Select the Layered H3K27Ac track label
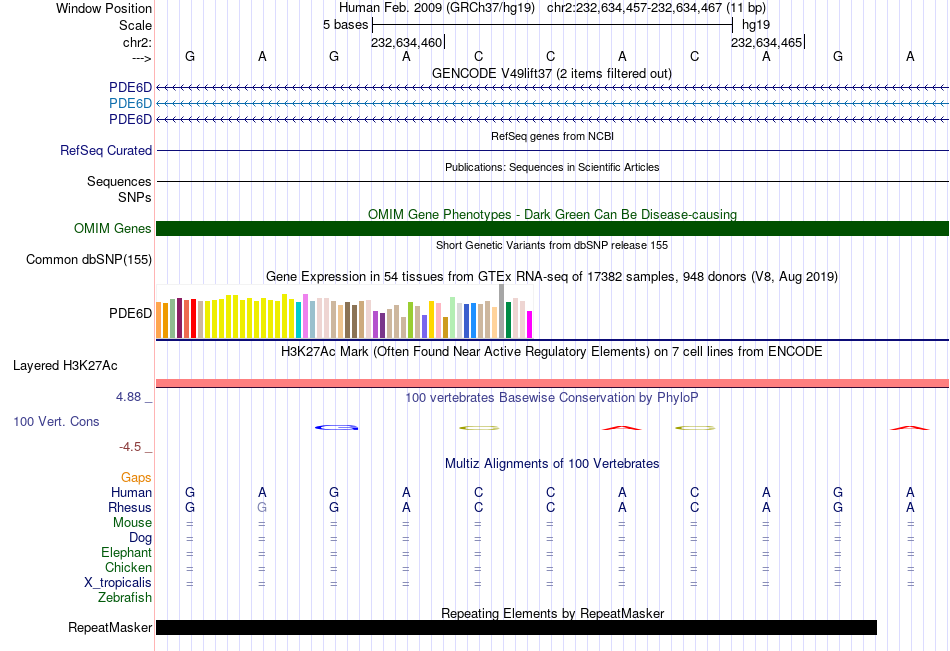The height and width of the screenshot is (651, 950). pyautogui.click(x=65, y=366)
